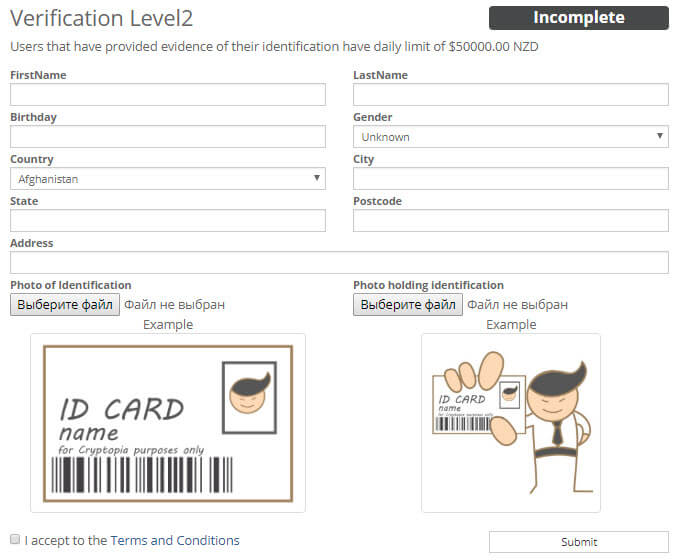This screenshot has height=560, width=675.
Task: Open the Gender dropdown
Action: coord(510,137)
